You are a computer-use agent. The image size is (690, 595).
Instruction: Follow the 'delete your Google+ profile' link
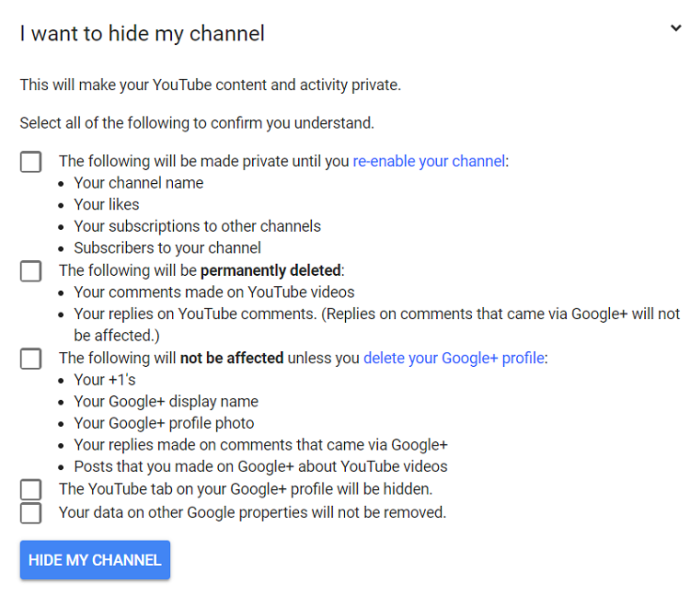pyautogui.click(x=454, y=358)
